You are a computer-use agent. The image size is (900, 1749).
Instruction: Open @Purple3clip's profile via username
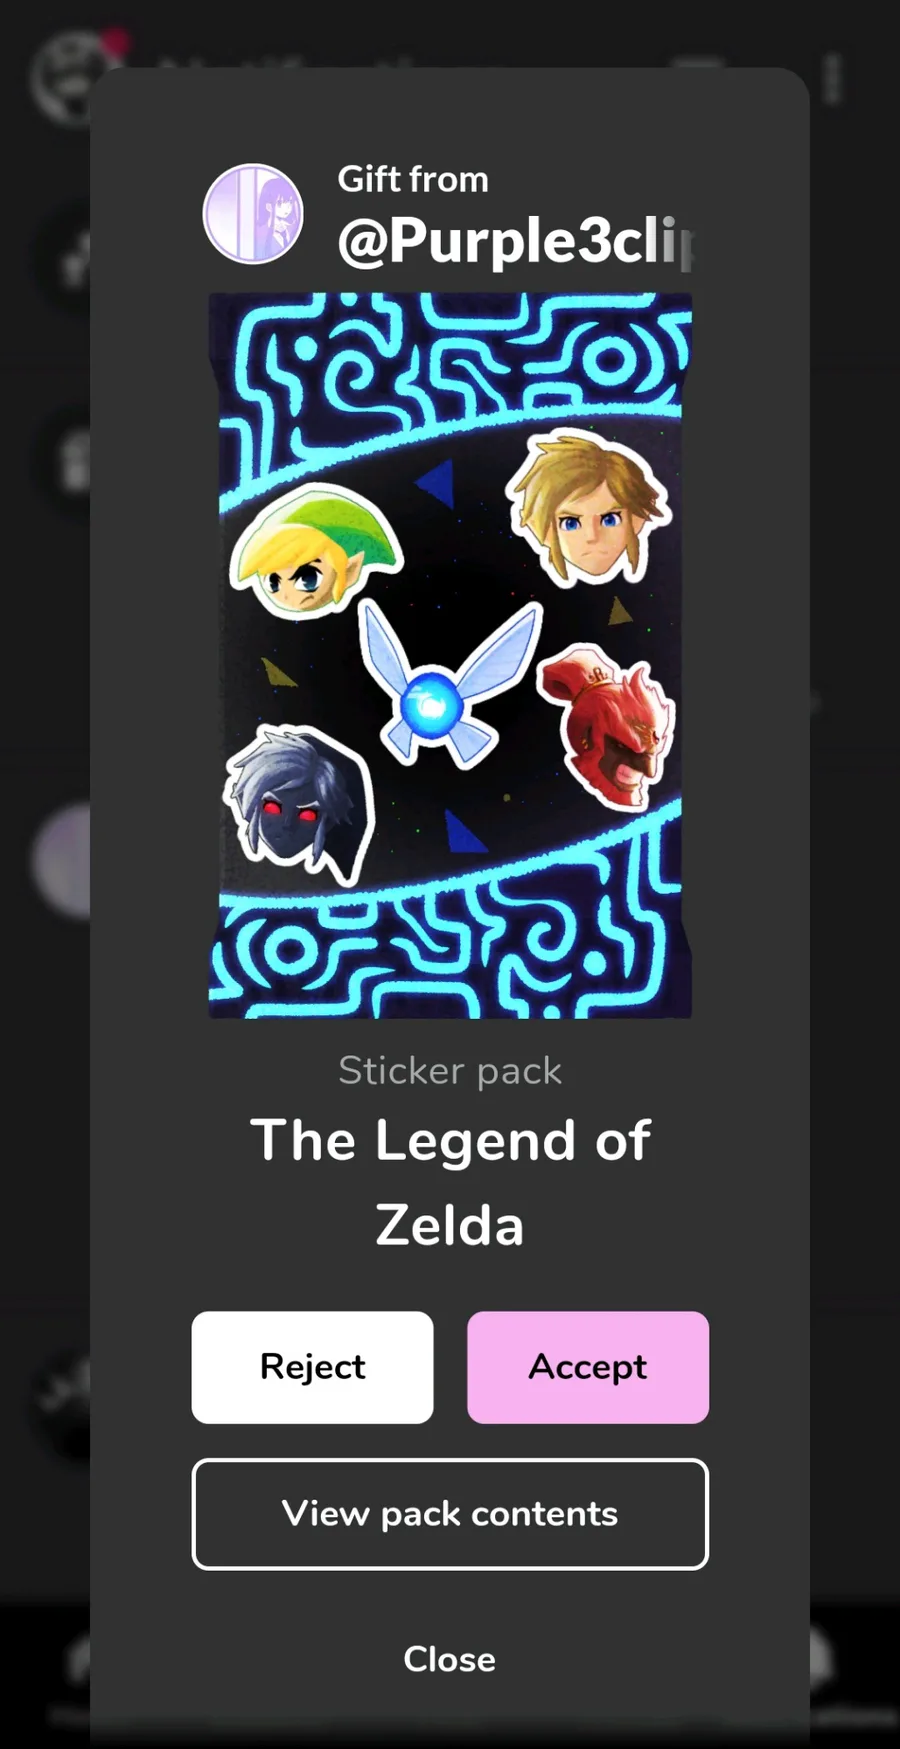point(516,241)
